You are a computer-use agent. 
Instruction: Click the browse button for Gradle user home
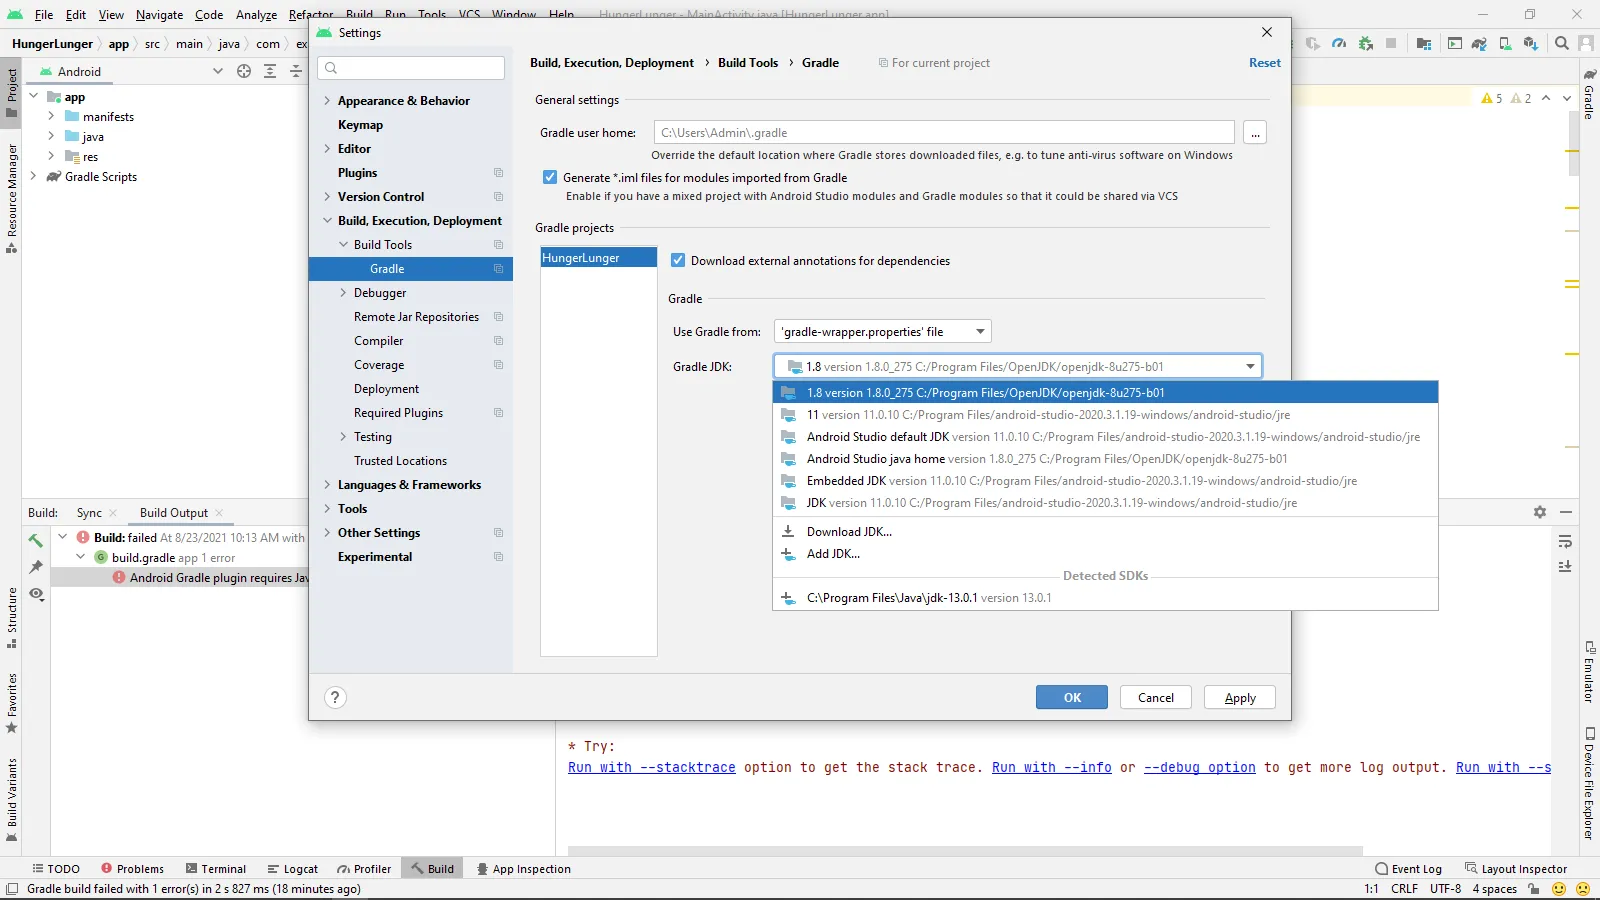pos(1255,133)
